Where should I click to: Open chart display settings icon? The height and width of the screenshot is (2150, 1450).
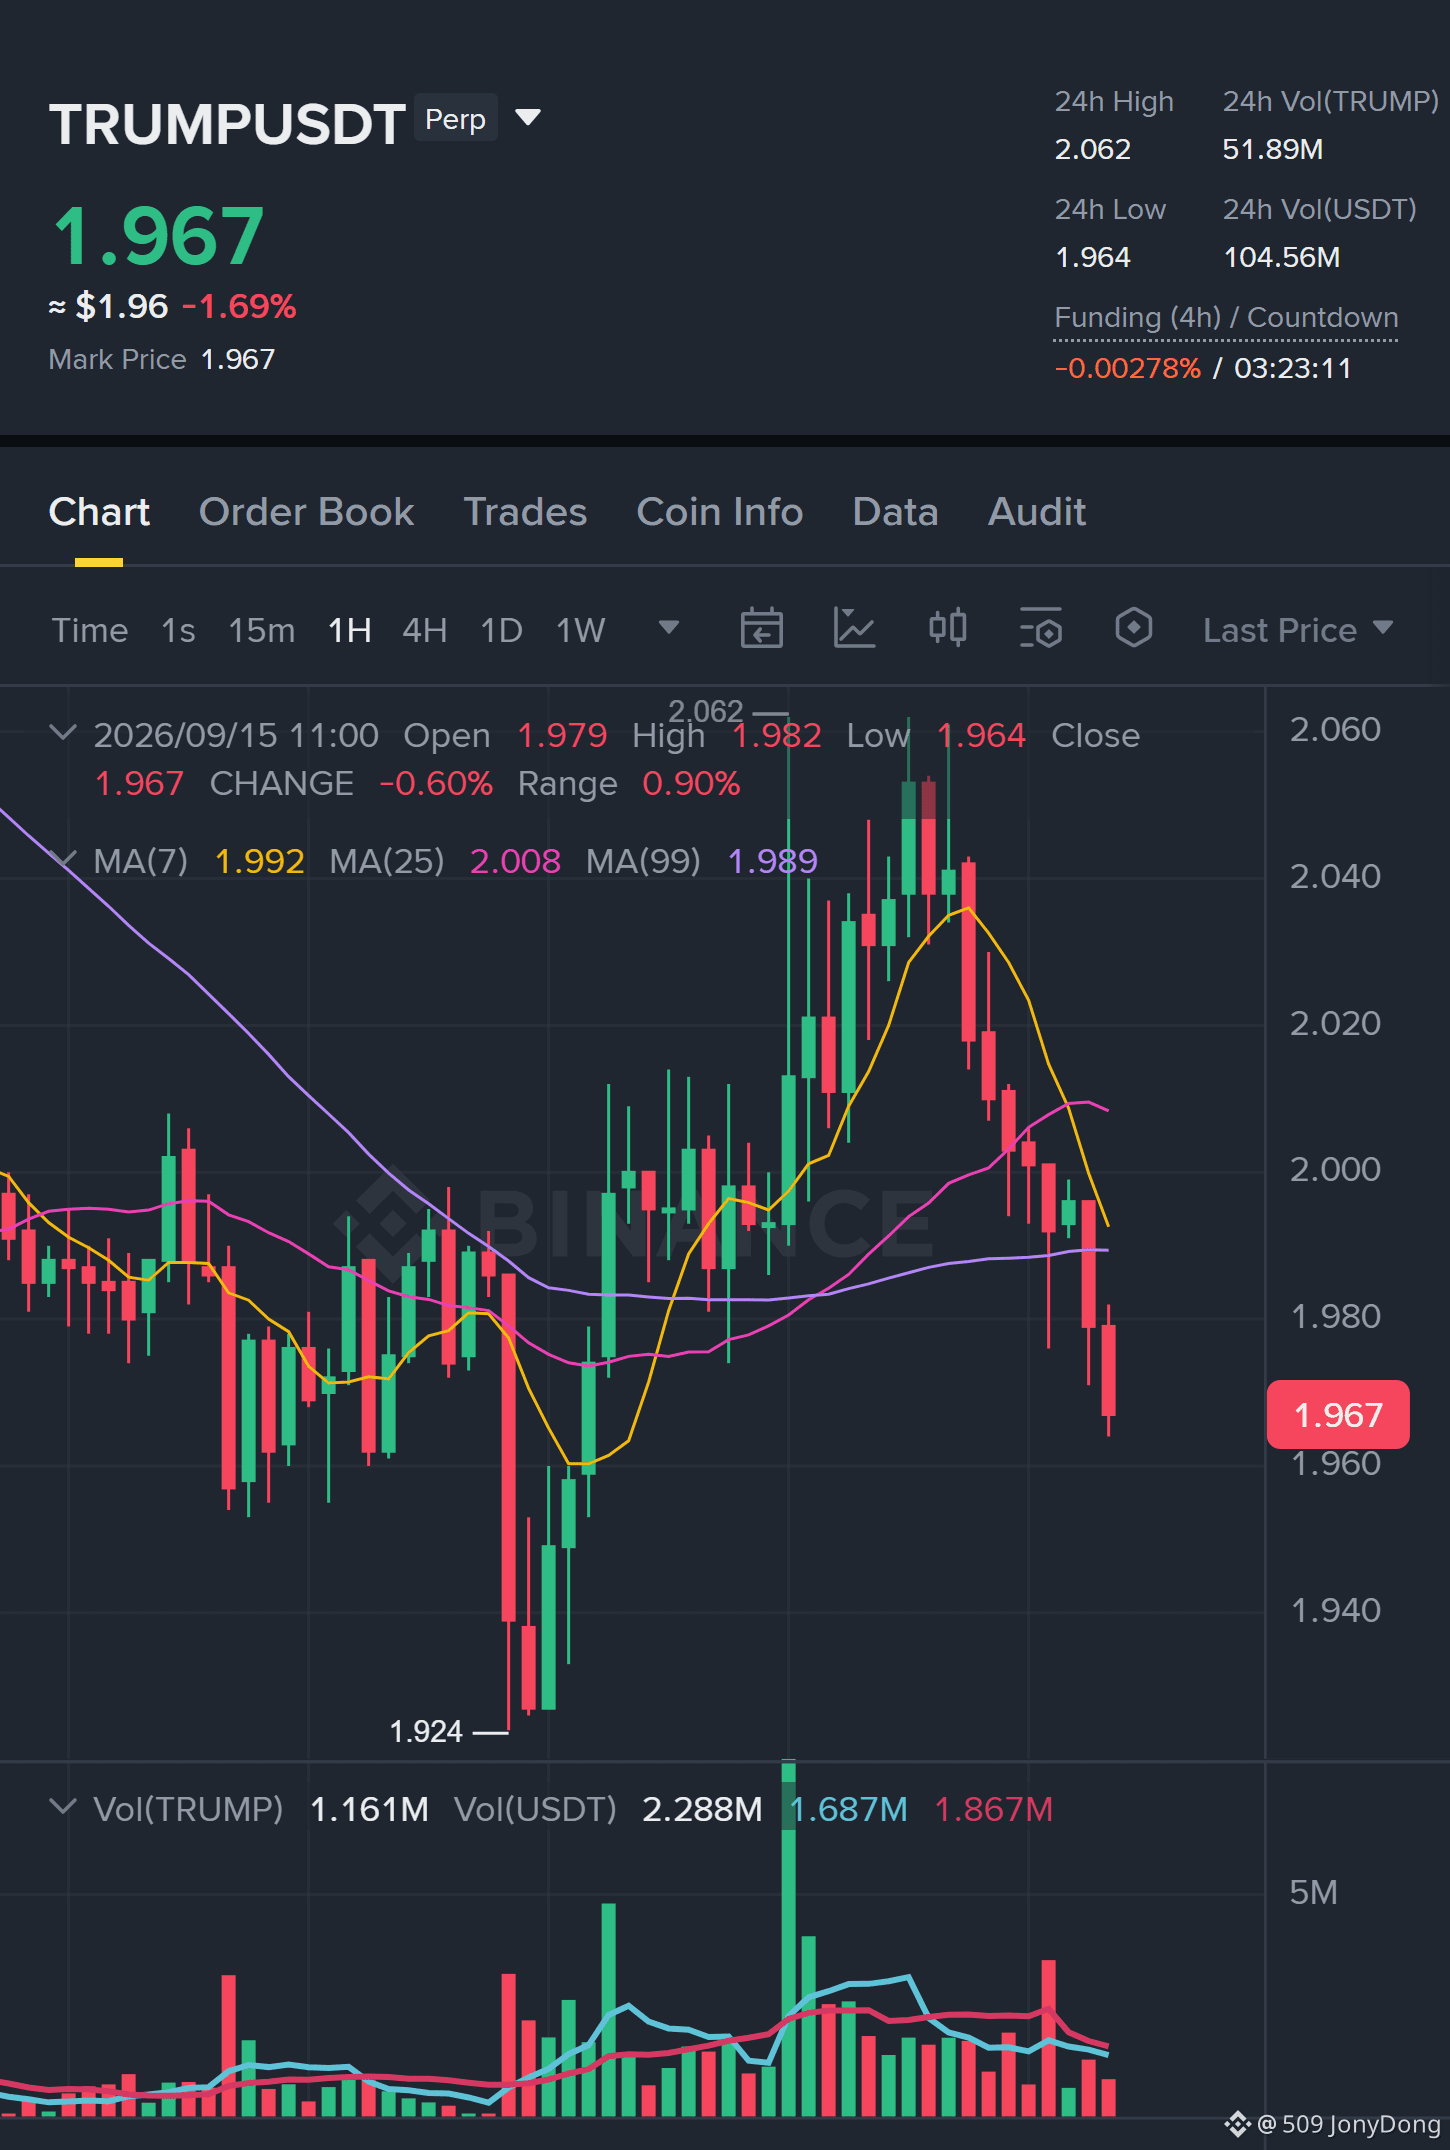click(x=1041, y=629)
